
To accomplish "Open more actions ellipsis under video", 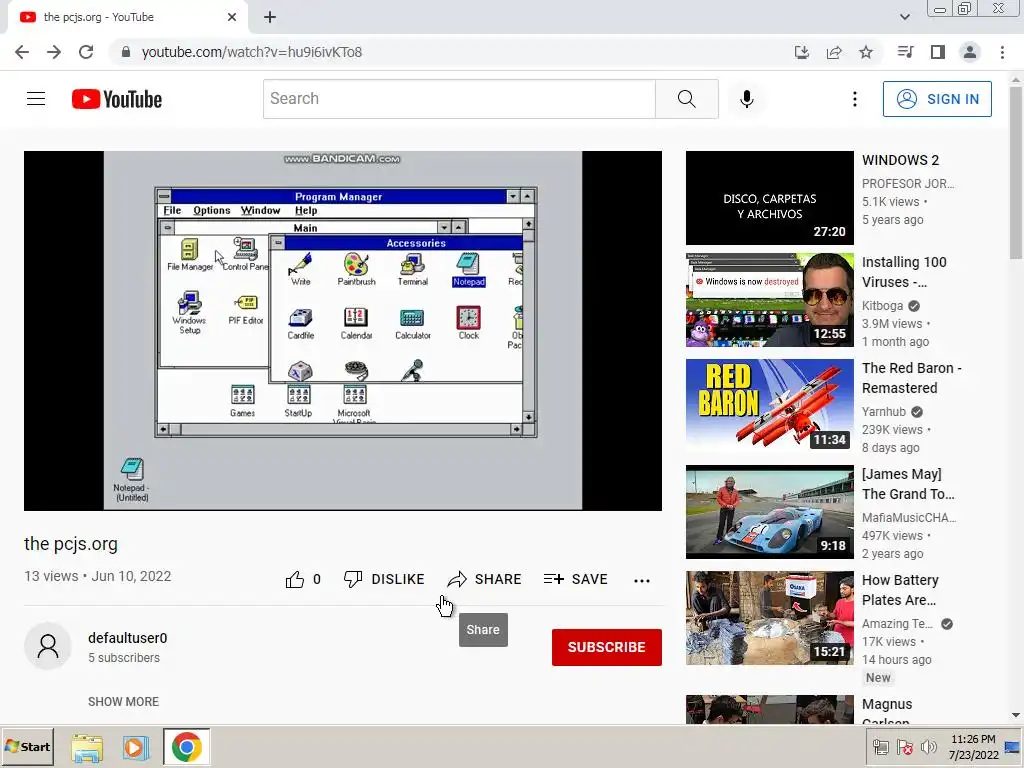I will (x=642, y=580).
